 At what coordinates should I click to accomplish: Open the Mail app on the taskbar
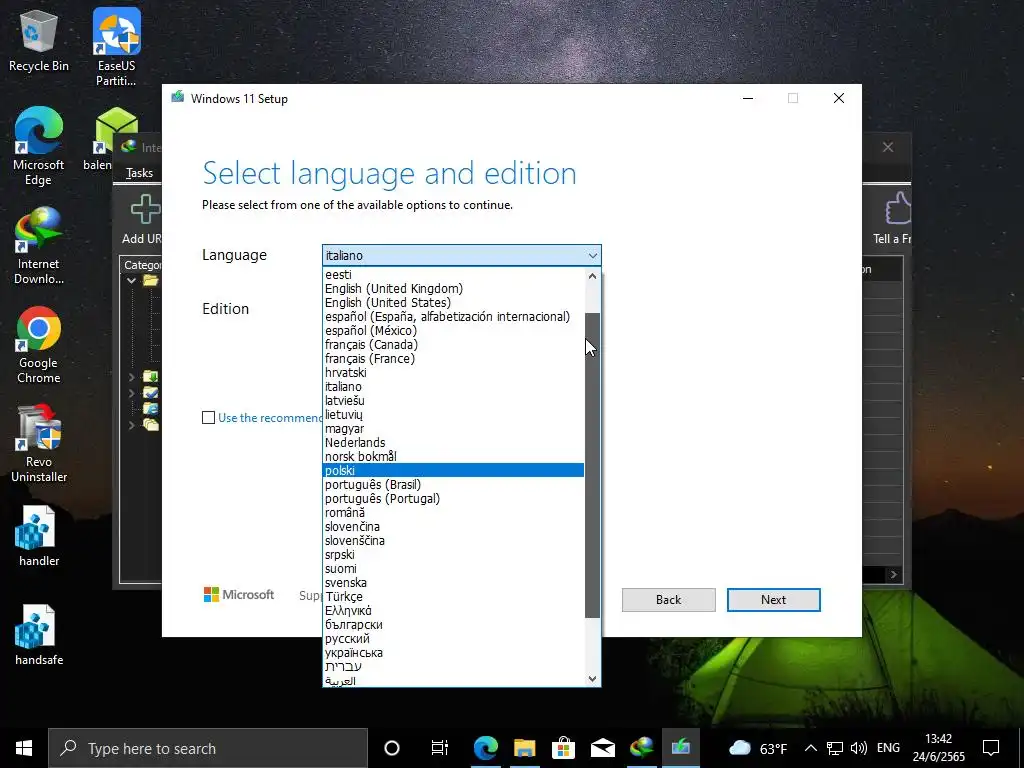click(602, 748)
